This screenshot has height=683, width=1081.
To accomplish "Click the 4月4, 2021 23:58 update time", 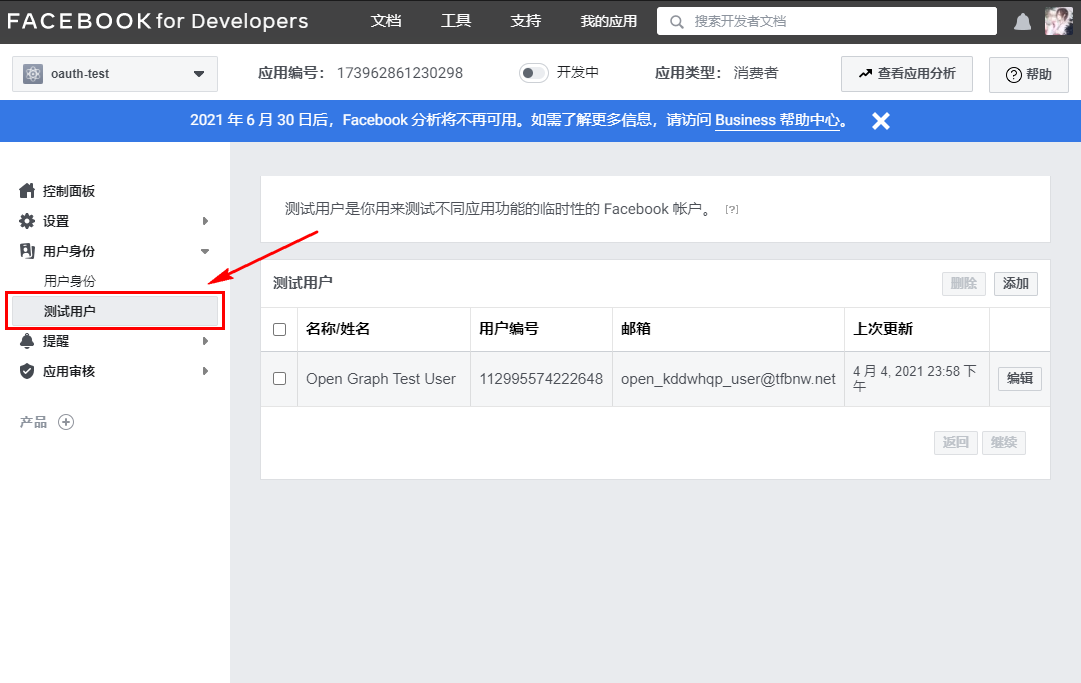I will (x=915, y=378).
